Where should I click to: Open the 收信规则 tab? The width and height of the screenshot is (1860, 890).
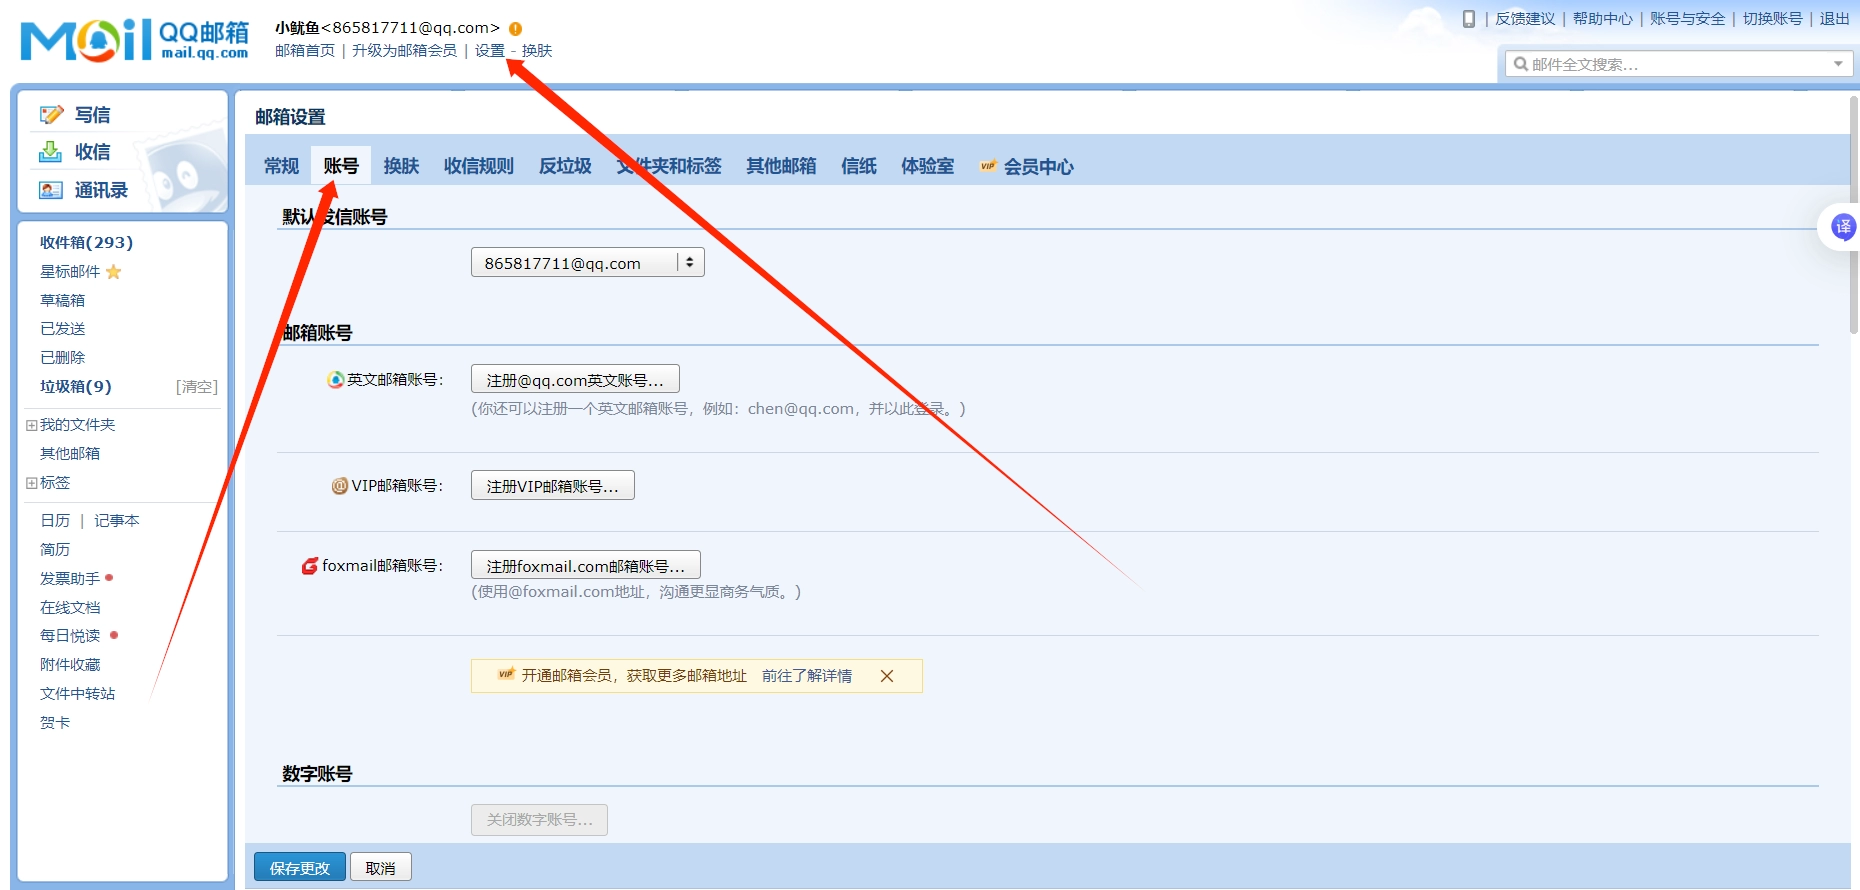pyautogui.click(x=479, y=166)
